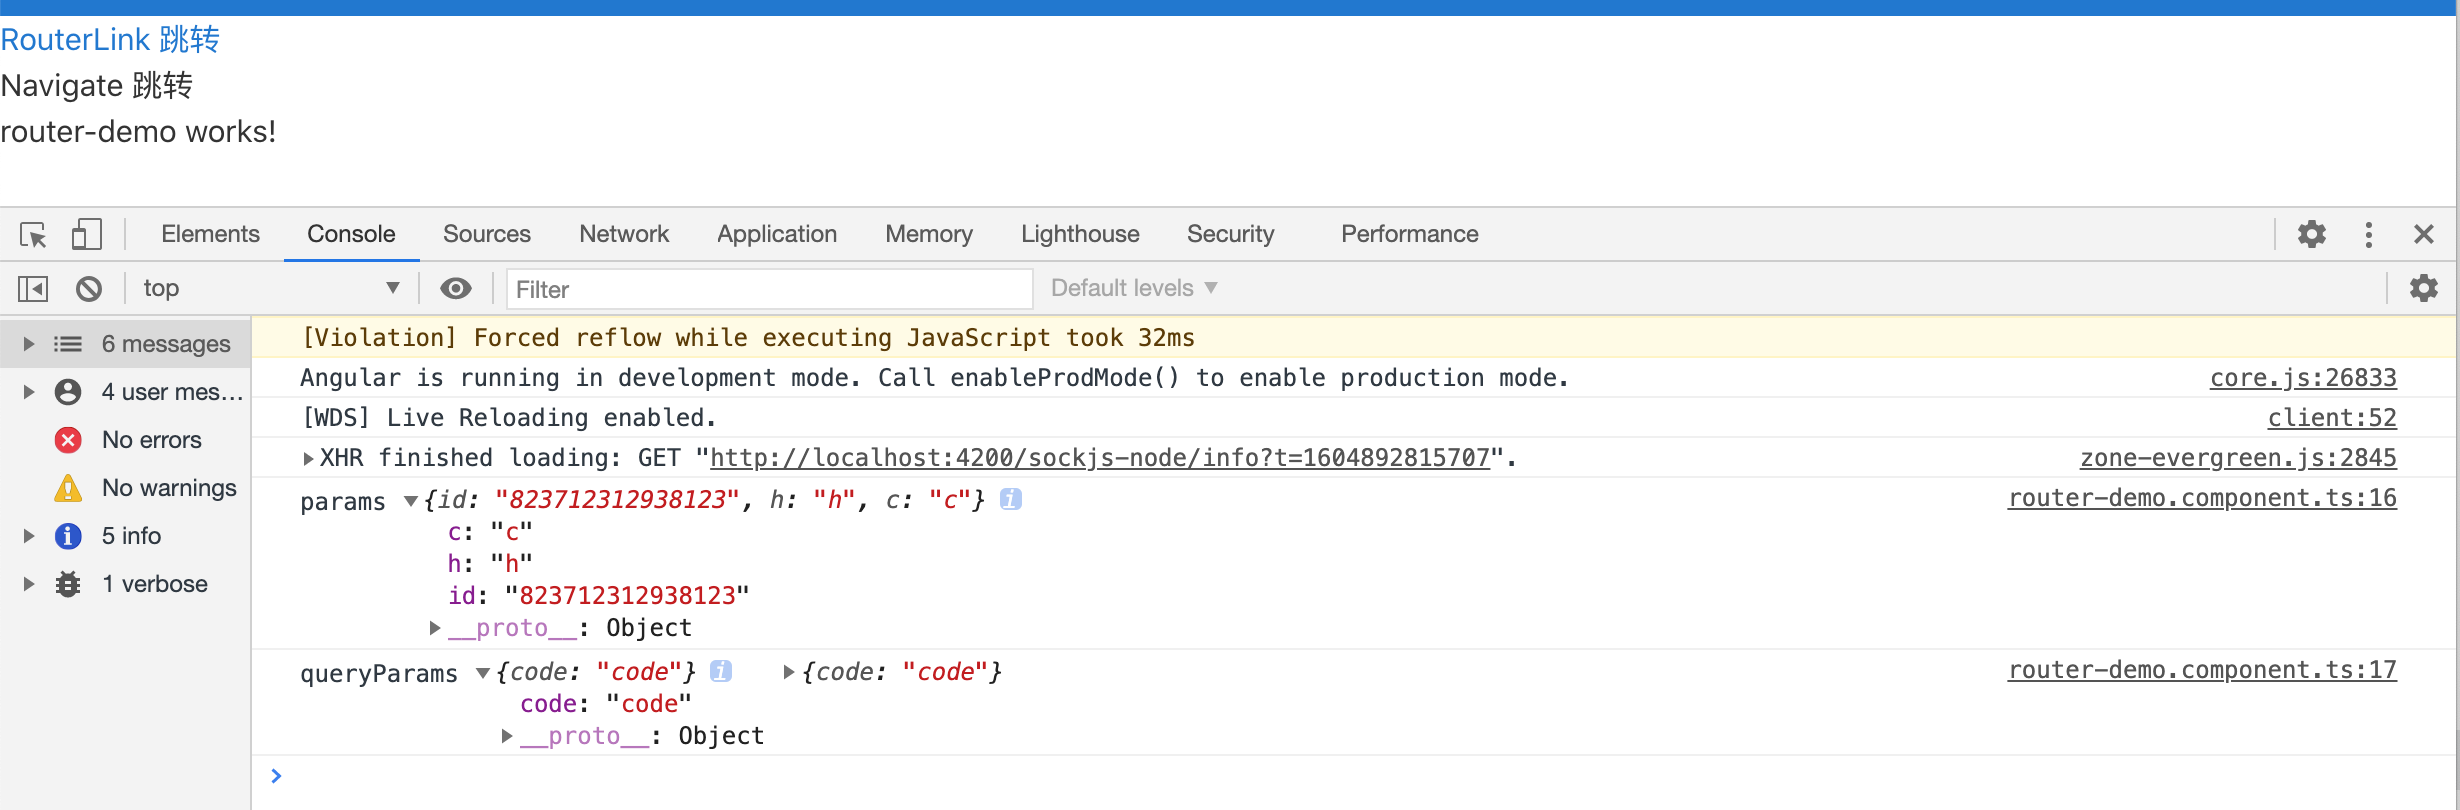Click the Navigate 跳转 text
This screenshot has height=810, width=2460.
pos(97,86)
